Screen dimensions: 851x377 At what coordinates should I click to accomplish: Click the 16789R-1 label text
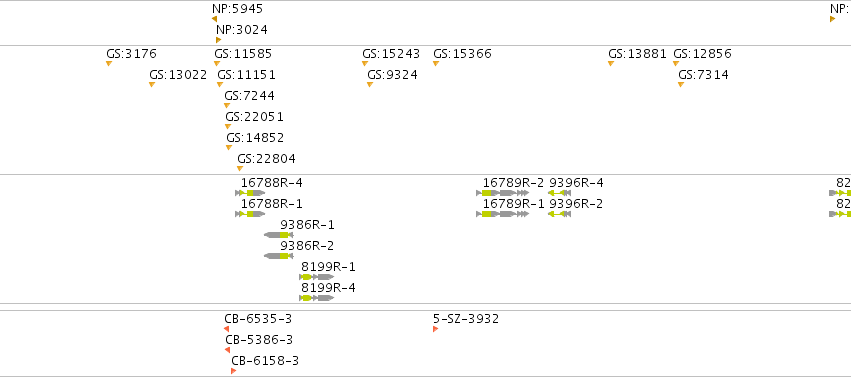pos(513,204)
